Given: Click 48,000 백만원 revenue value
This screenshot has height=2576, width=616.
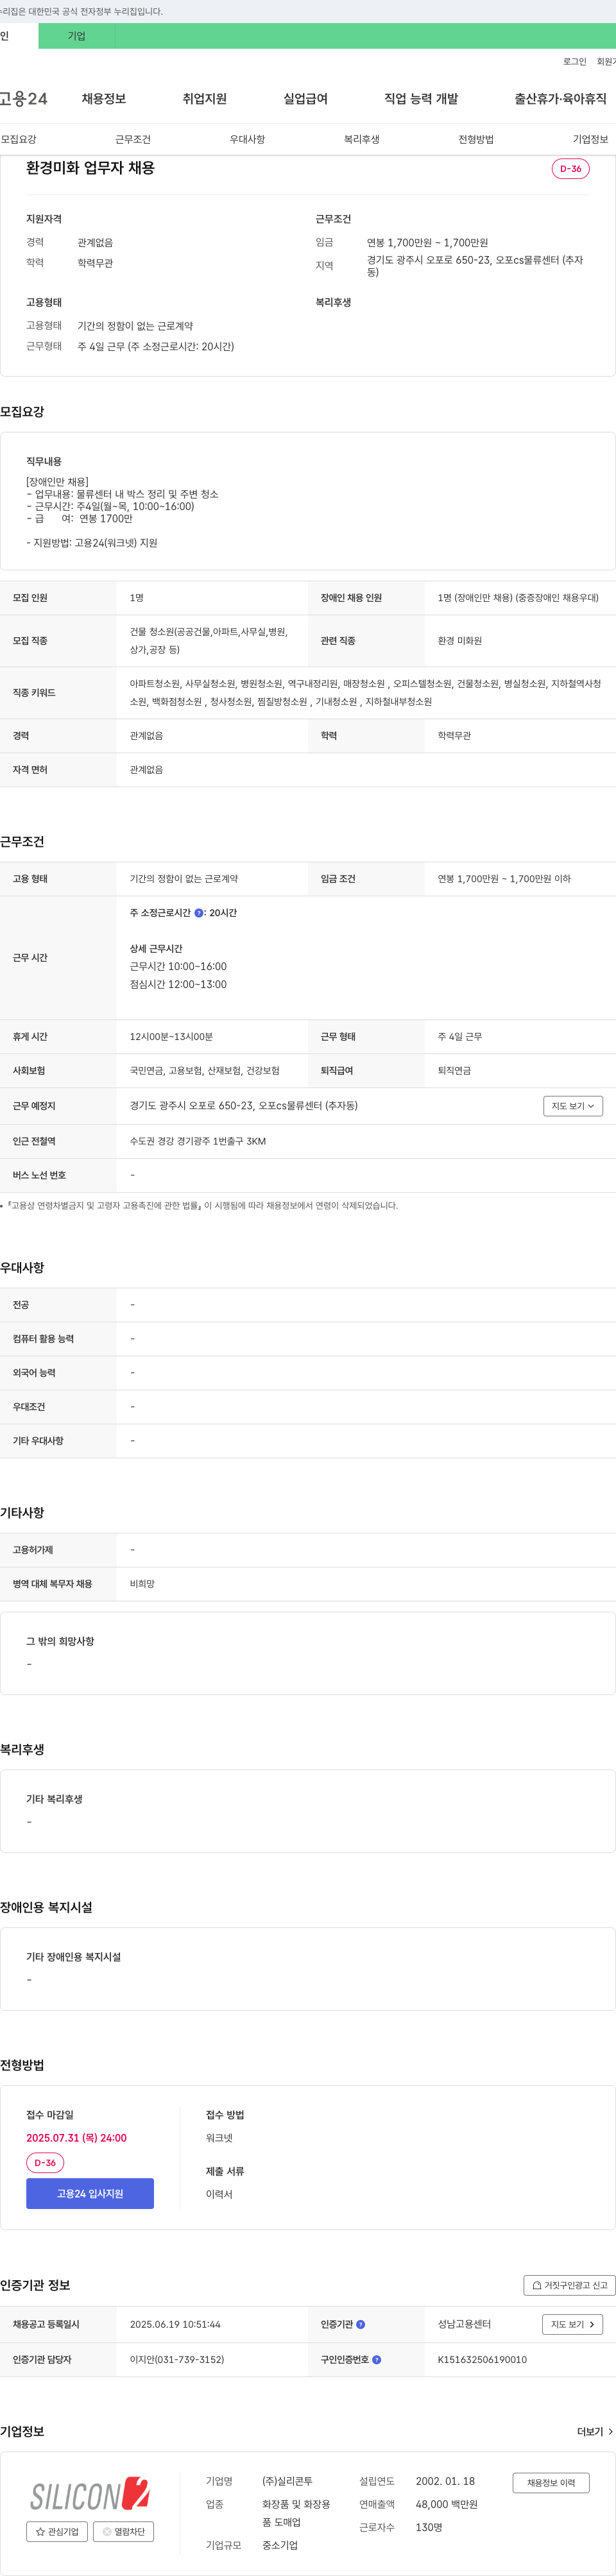Looking at the screenshot, I should point(447,2504).
